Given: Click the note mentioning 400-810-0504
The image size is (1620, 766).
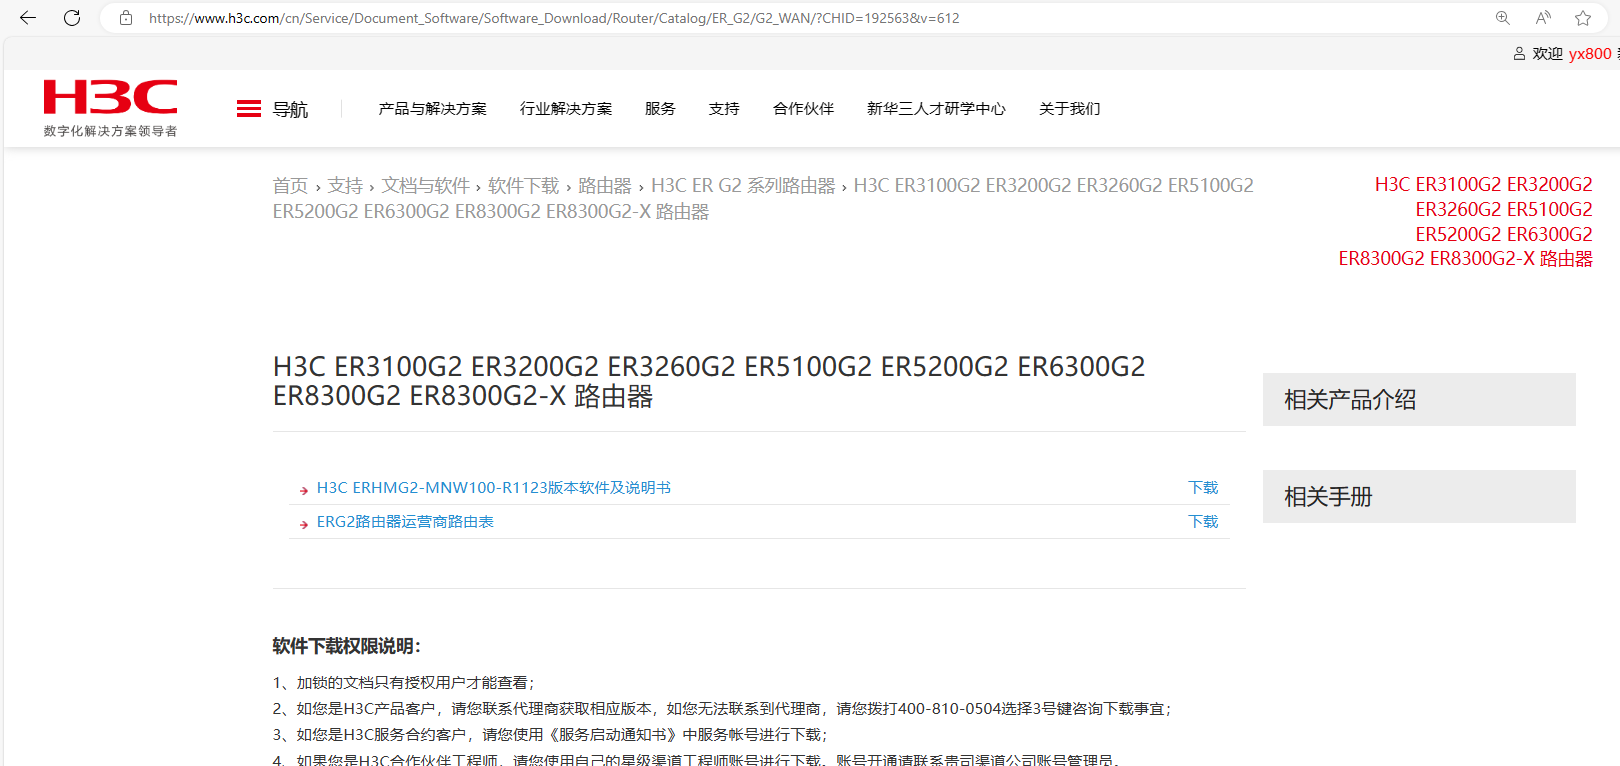Looking at the screenshot, I should pyautogui.click(x=722, y=709).
